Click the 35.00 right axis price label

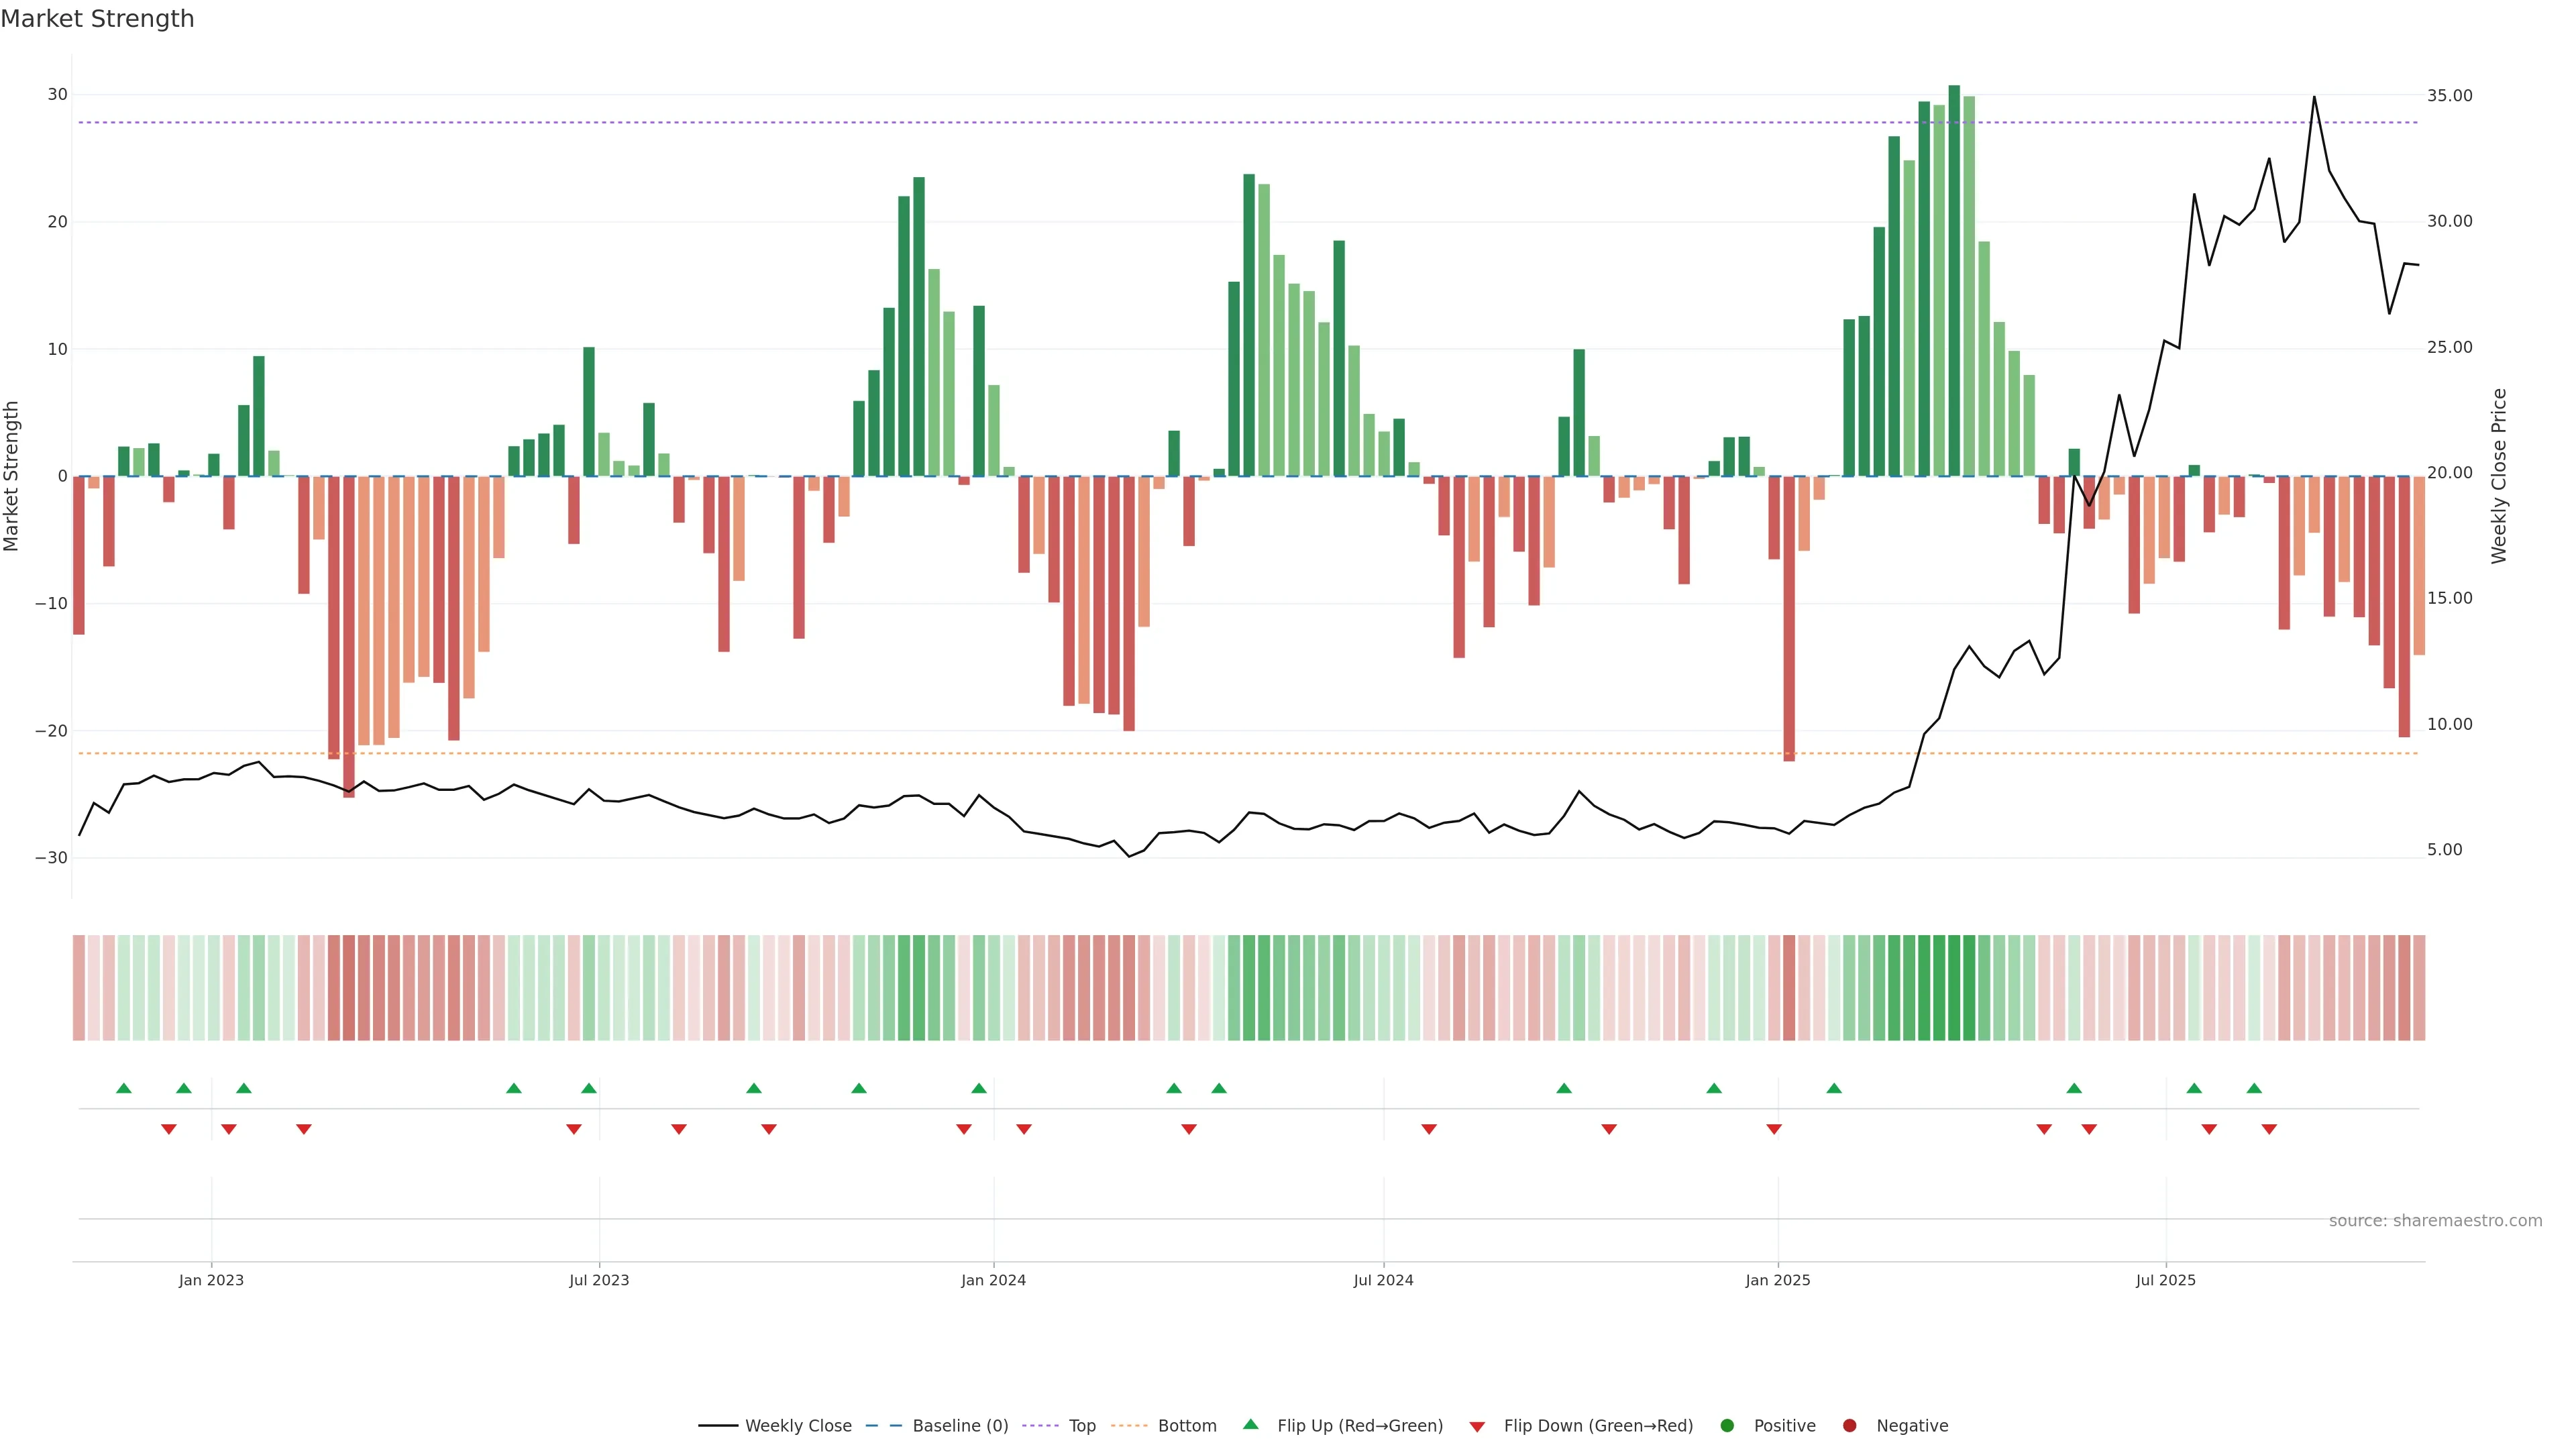click(x=2449, y=96)
